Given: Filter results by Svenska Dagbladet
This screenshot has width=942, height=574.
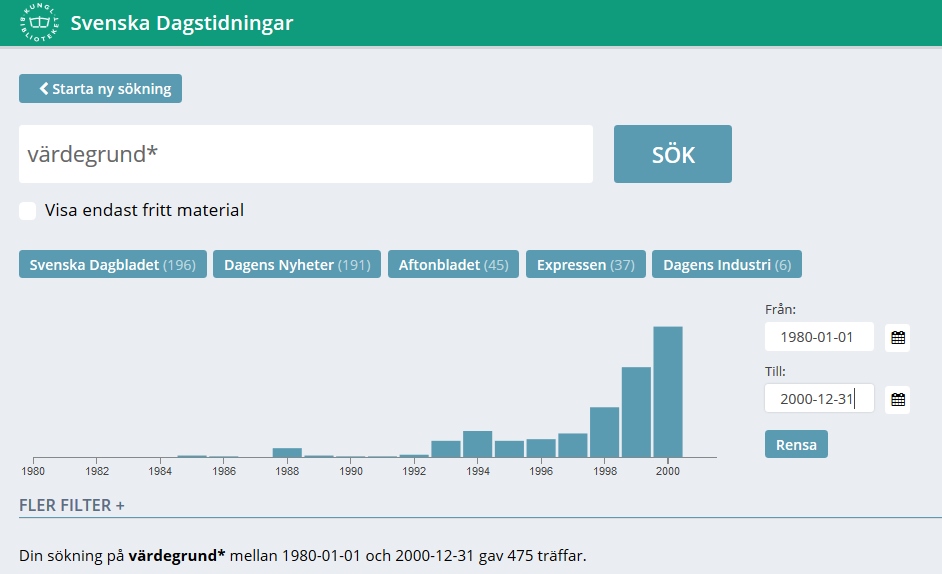Looking at the screenshot, I should click(113, 264).
